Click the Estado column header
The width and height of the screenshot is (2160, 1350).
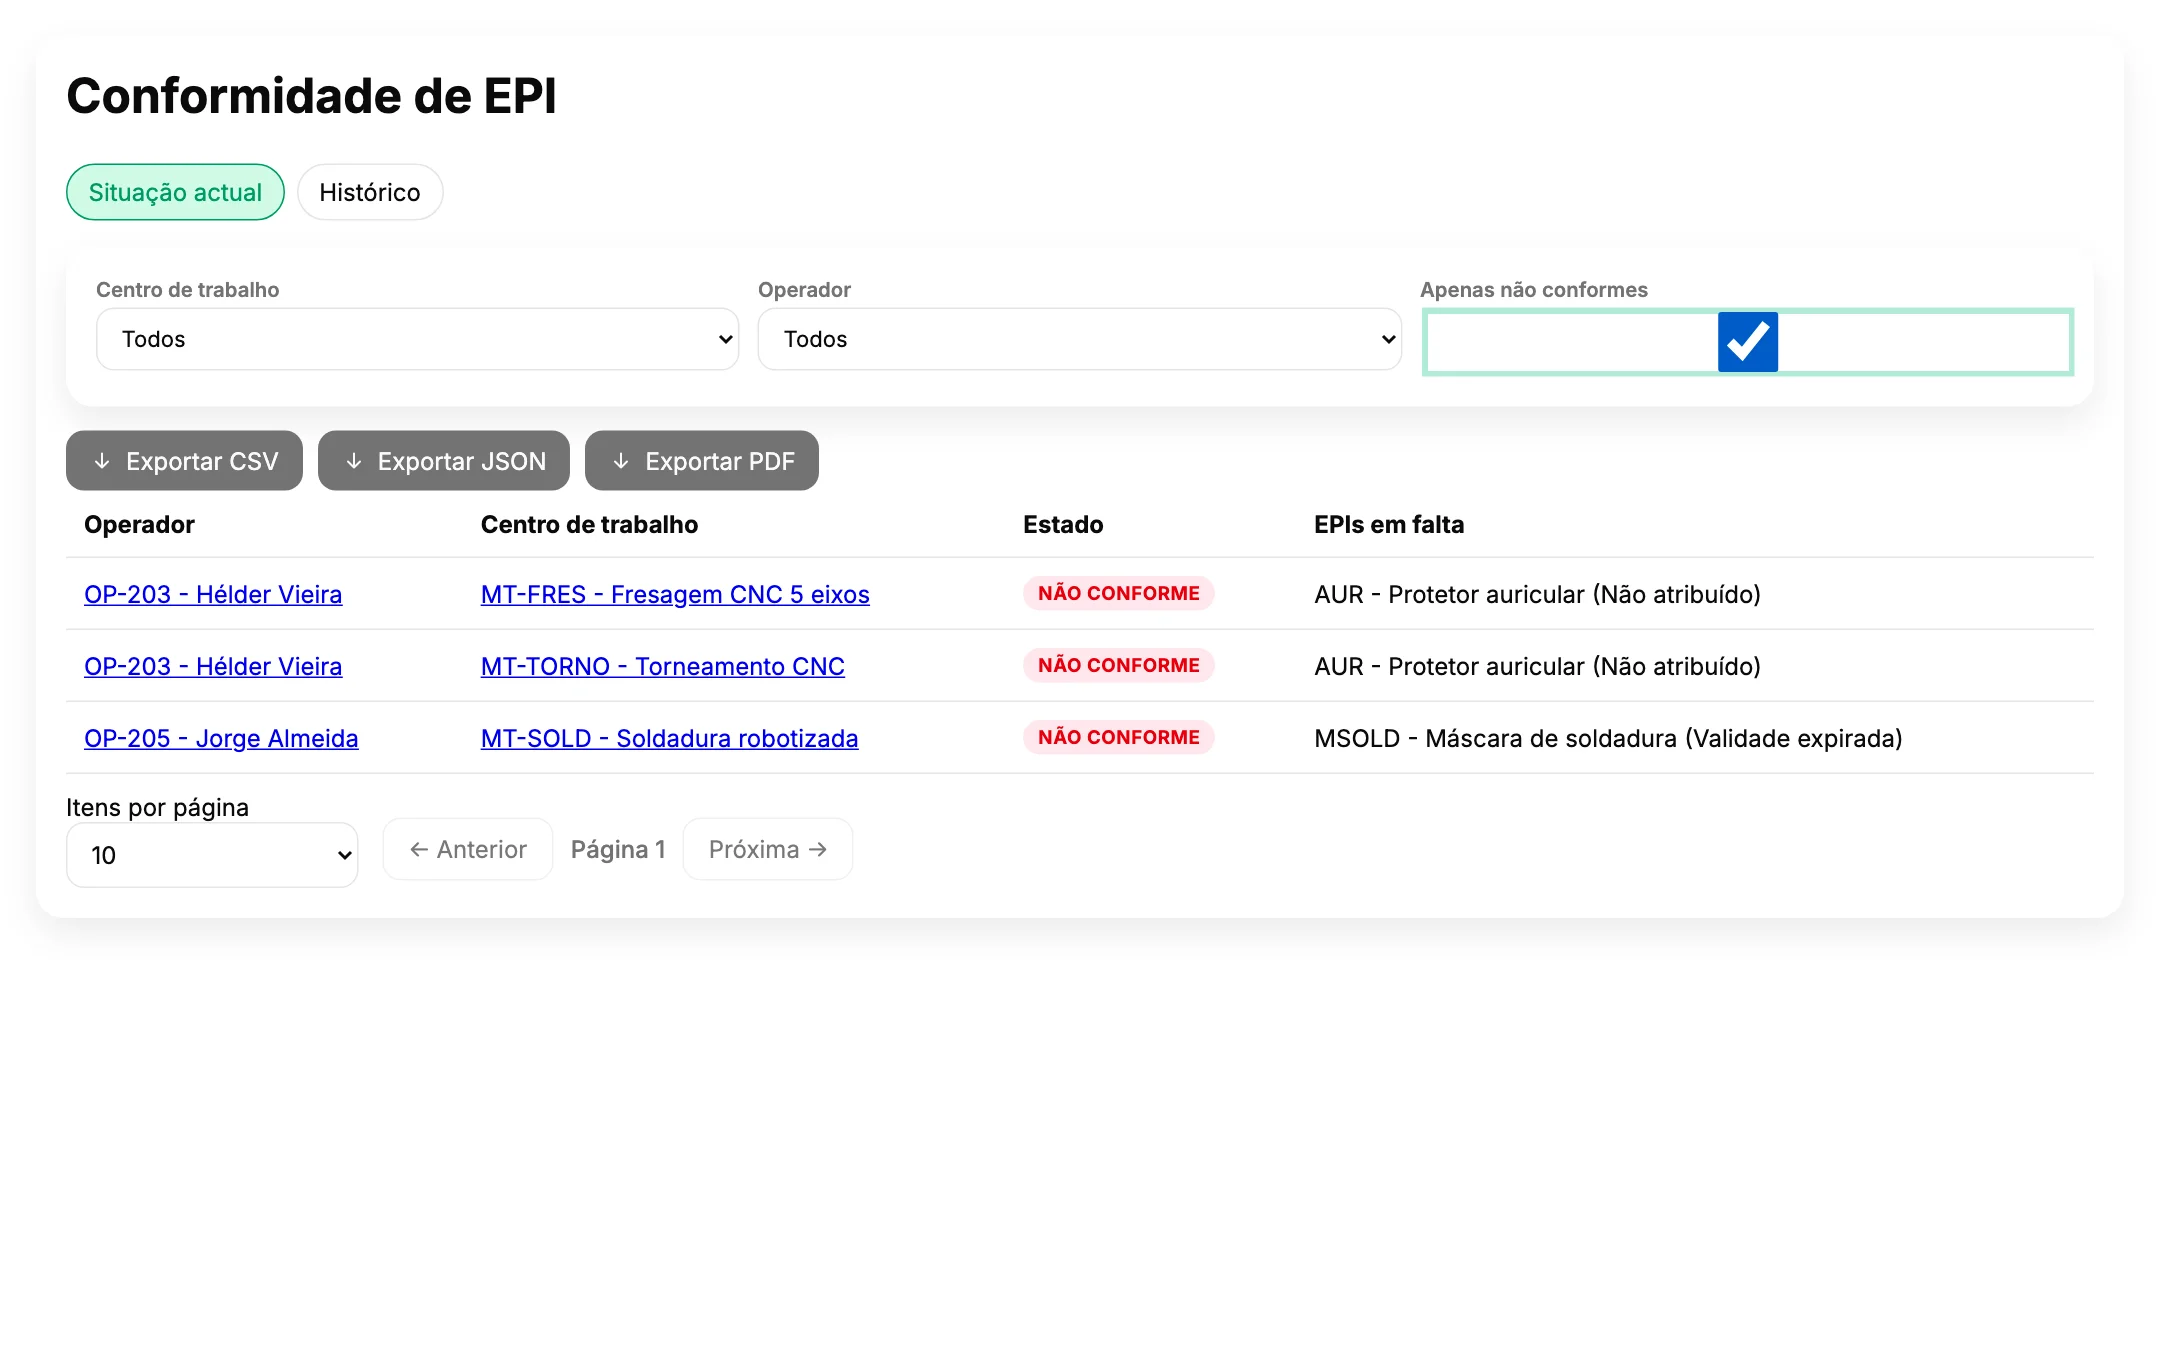click(x=1063, y=524)
